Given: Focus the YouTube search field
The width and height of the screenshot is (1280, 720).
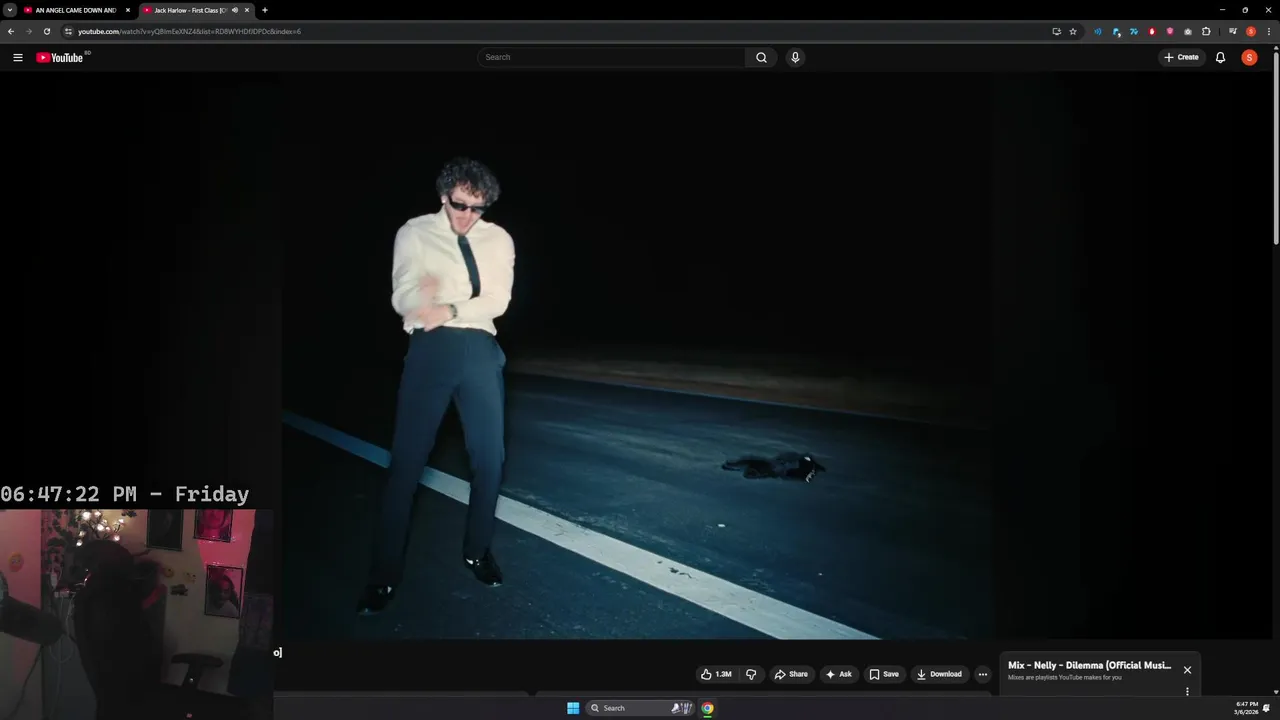Looking at the screenshot, I should [612, 57].
